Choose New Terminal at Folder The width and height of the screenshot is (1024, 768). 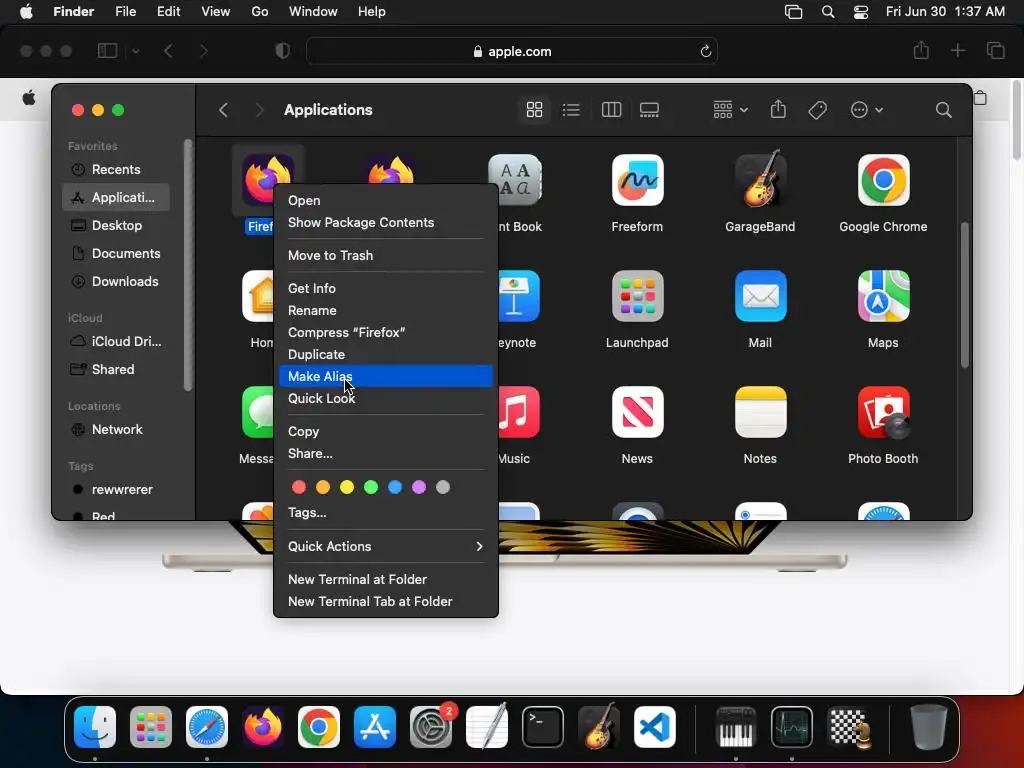point(385,579)
